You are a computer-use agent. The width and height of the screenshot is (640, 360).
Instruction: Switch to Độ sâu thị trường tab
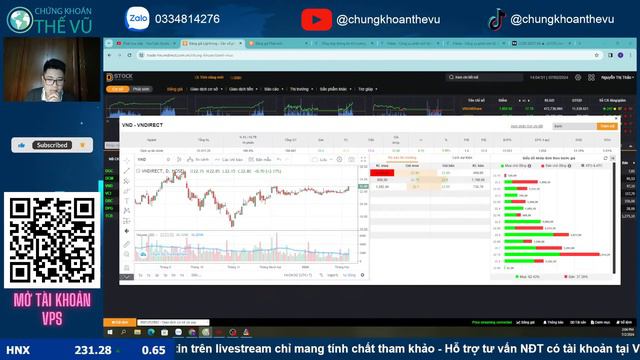point(402,158)
